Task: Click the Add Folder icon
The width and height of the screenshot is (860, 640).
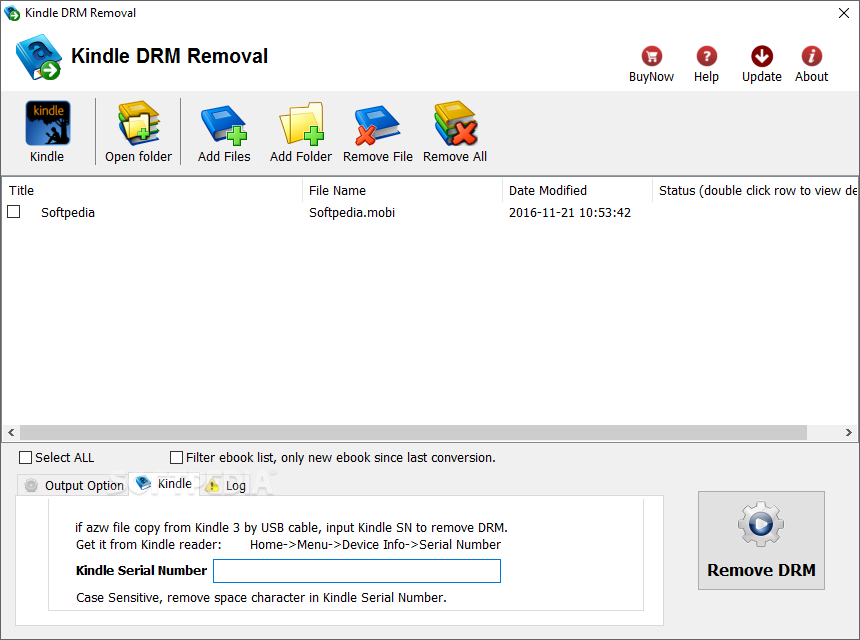Action: pyautogui.click(x=302, y=123)
